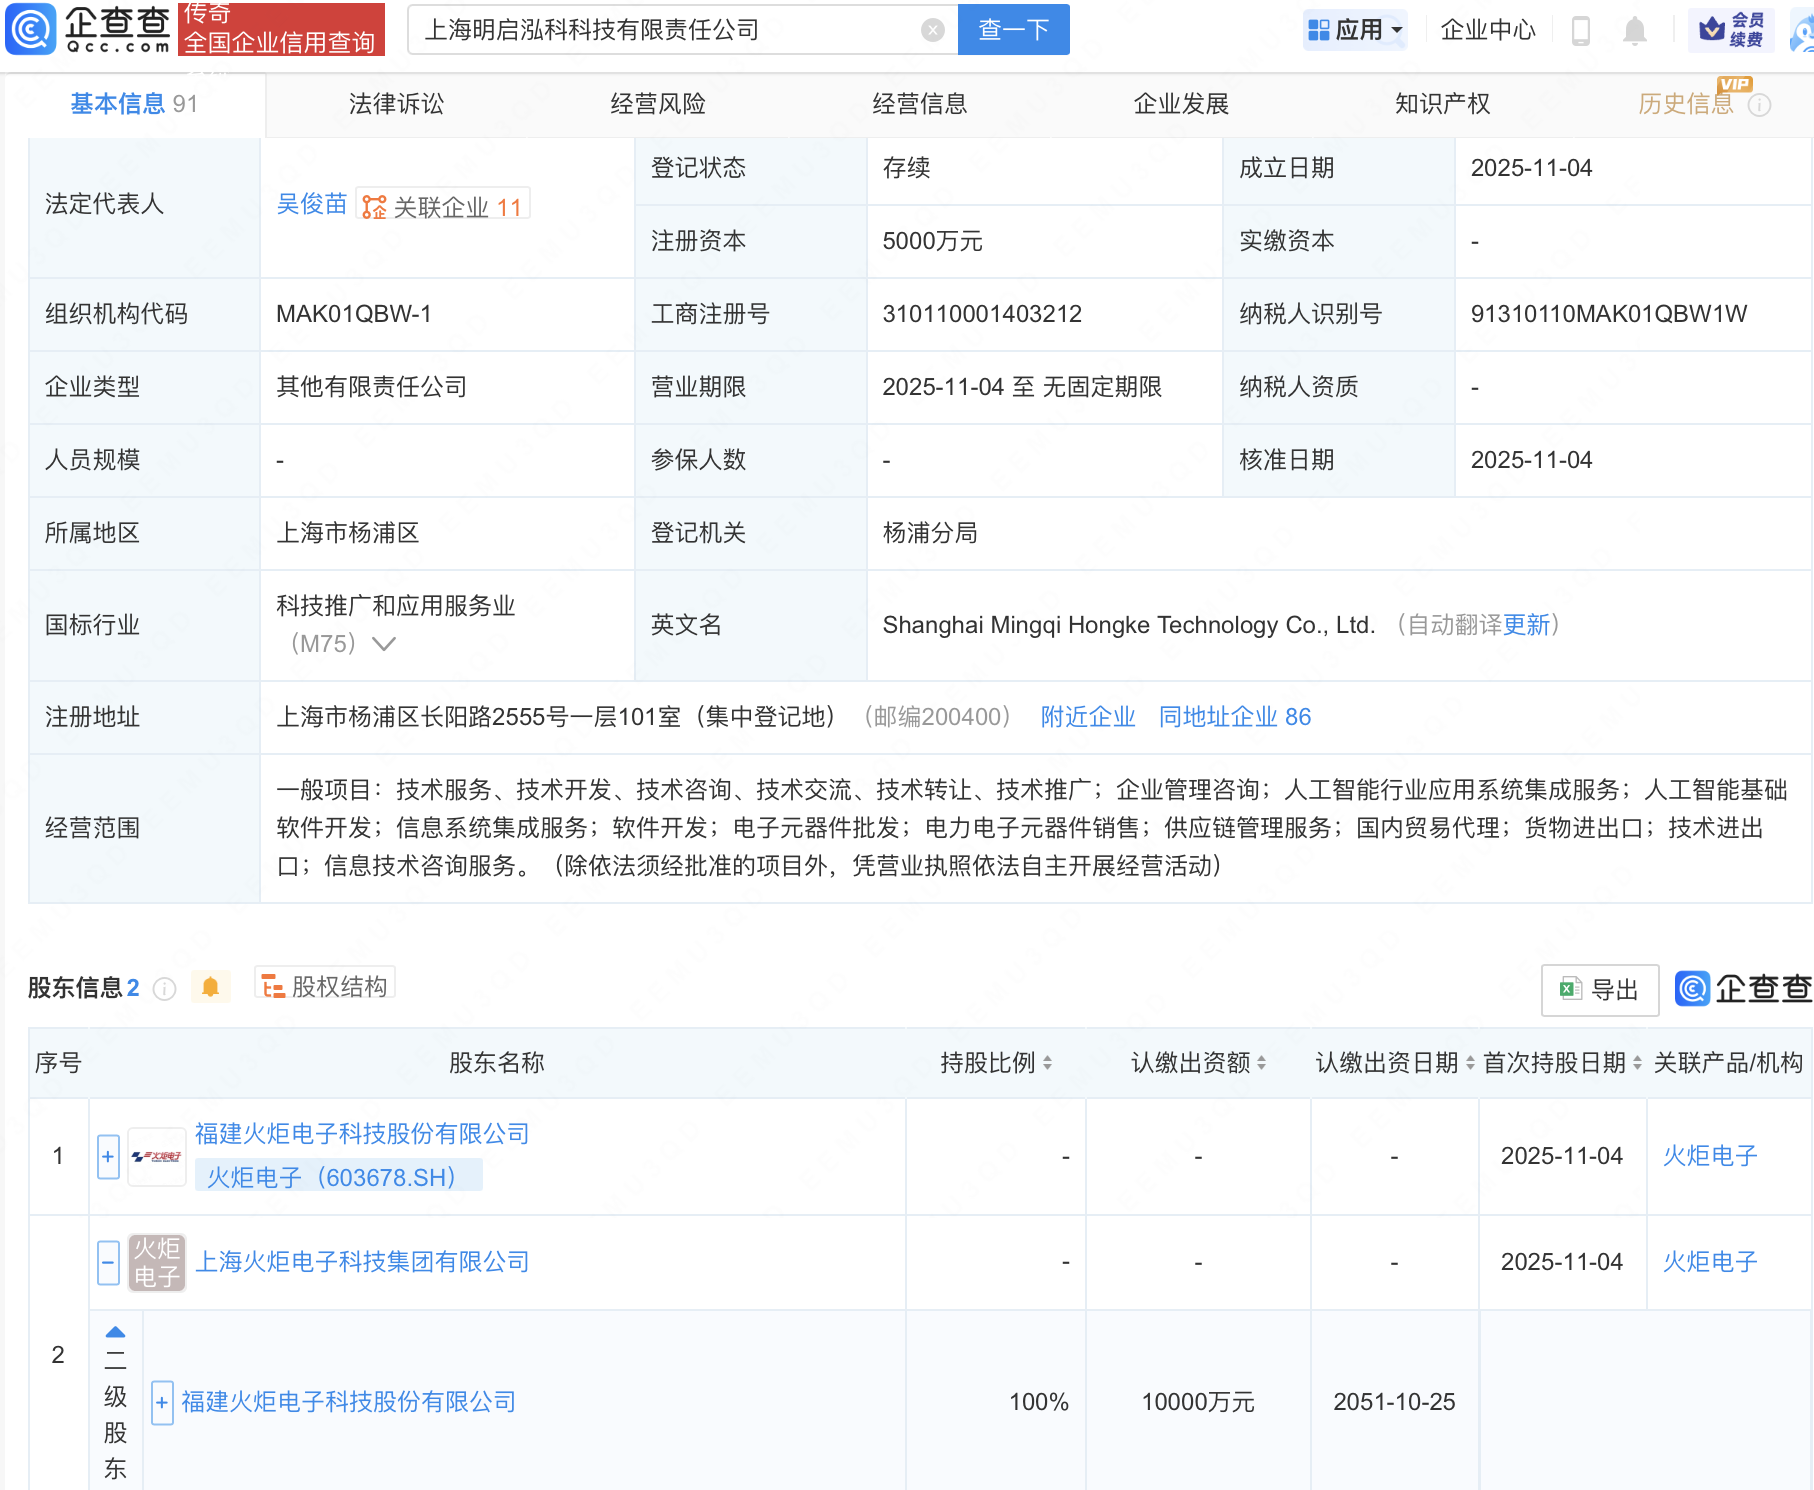Click the 查一下 search button
1814x1490 pixels.
coord(1013,29)
